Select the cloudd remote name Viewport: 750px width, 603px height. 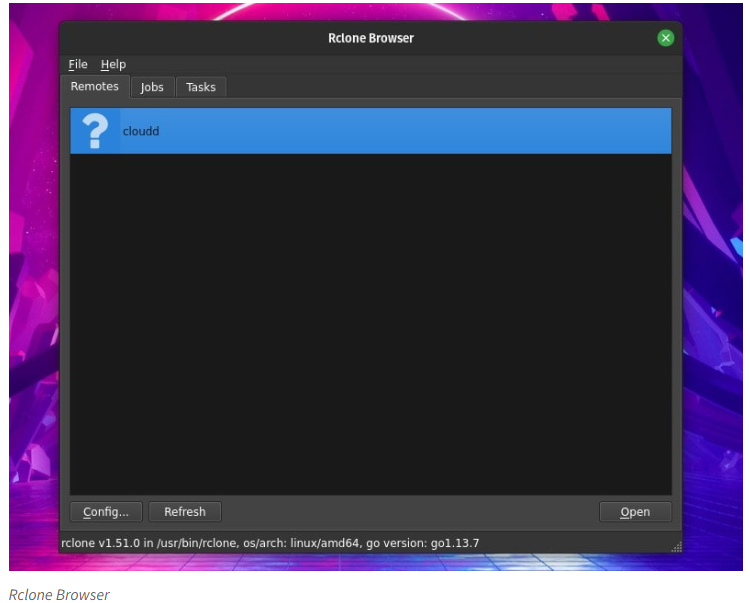click(x=141, y=131)
